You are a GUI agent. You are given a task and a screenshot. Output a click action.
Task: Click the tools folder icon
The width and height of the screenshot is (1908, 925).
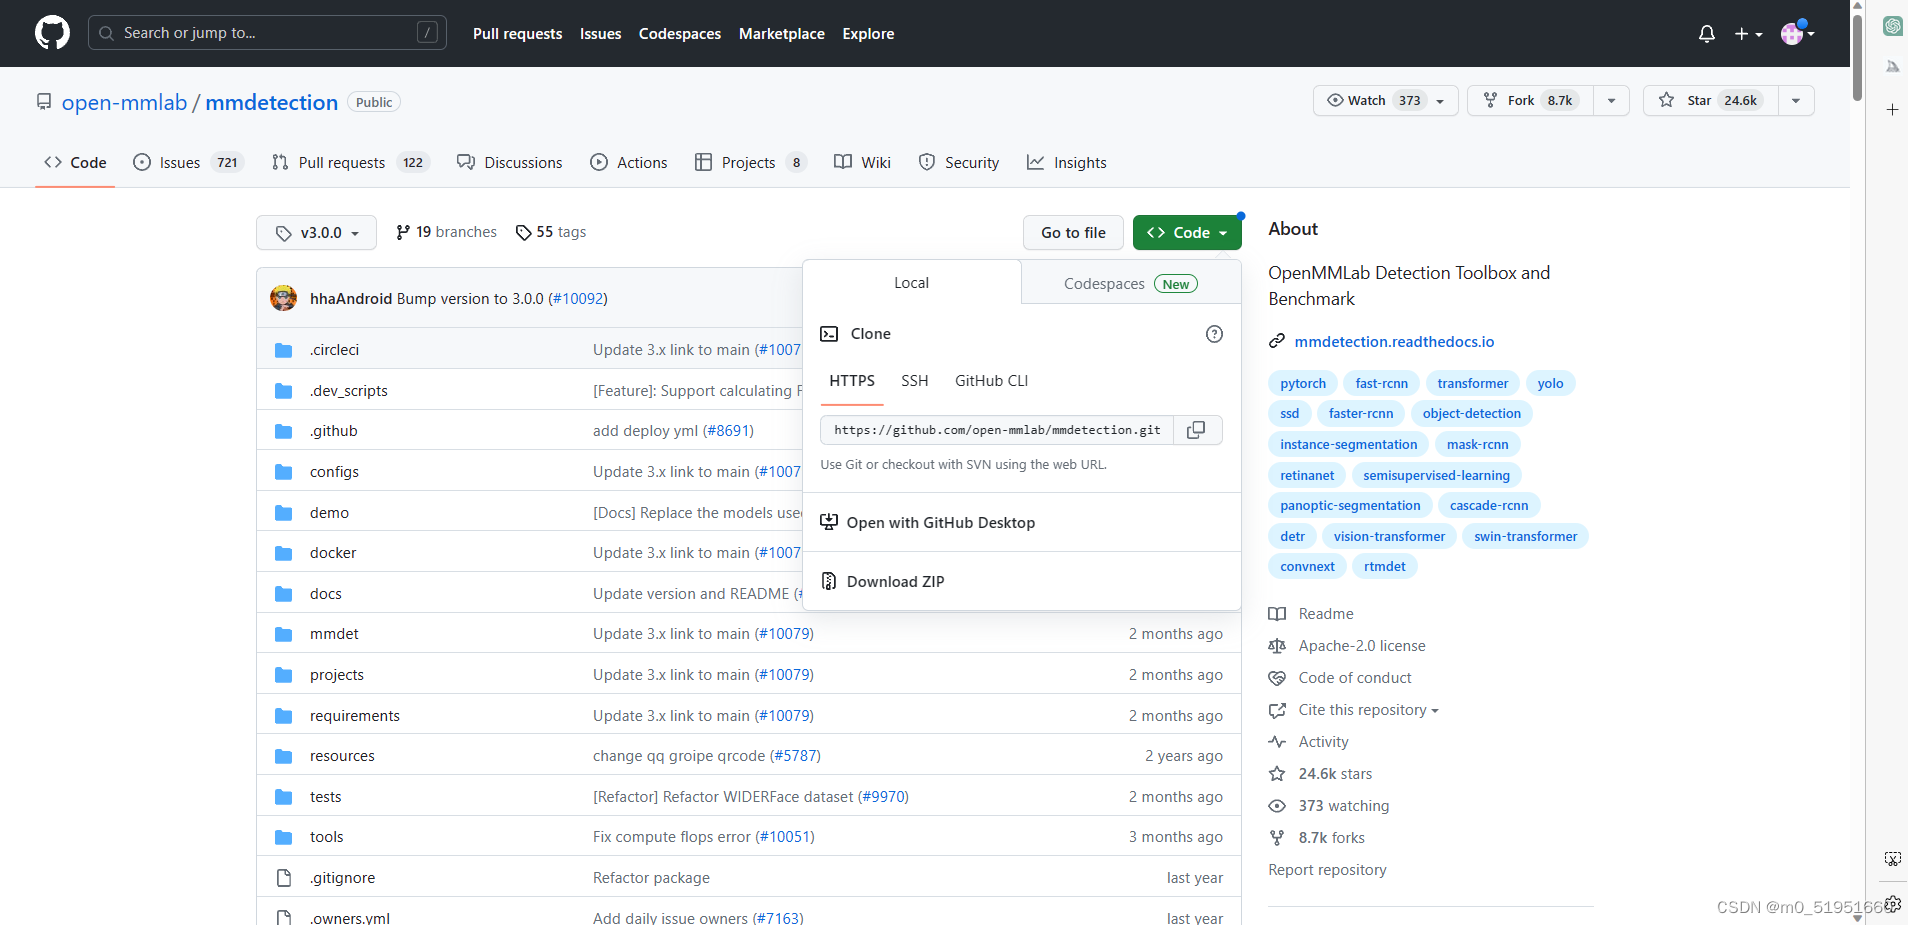click(284, 837)
